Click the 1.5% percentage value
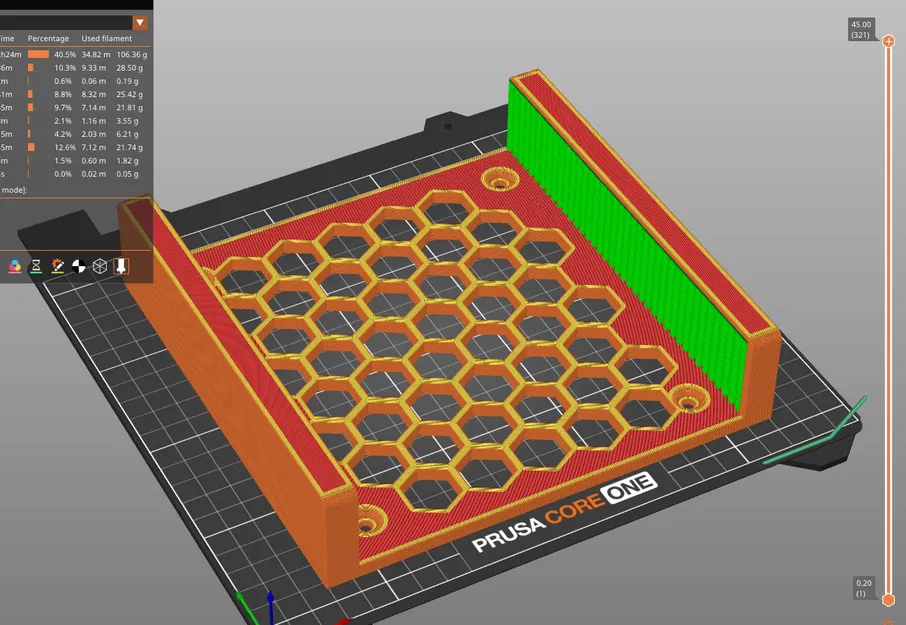The image size is (906, 625). click(x=62, y=161)
